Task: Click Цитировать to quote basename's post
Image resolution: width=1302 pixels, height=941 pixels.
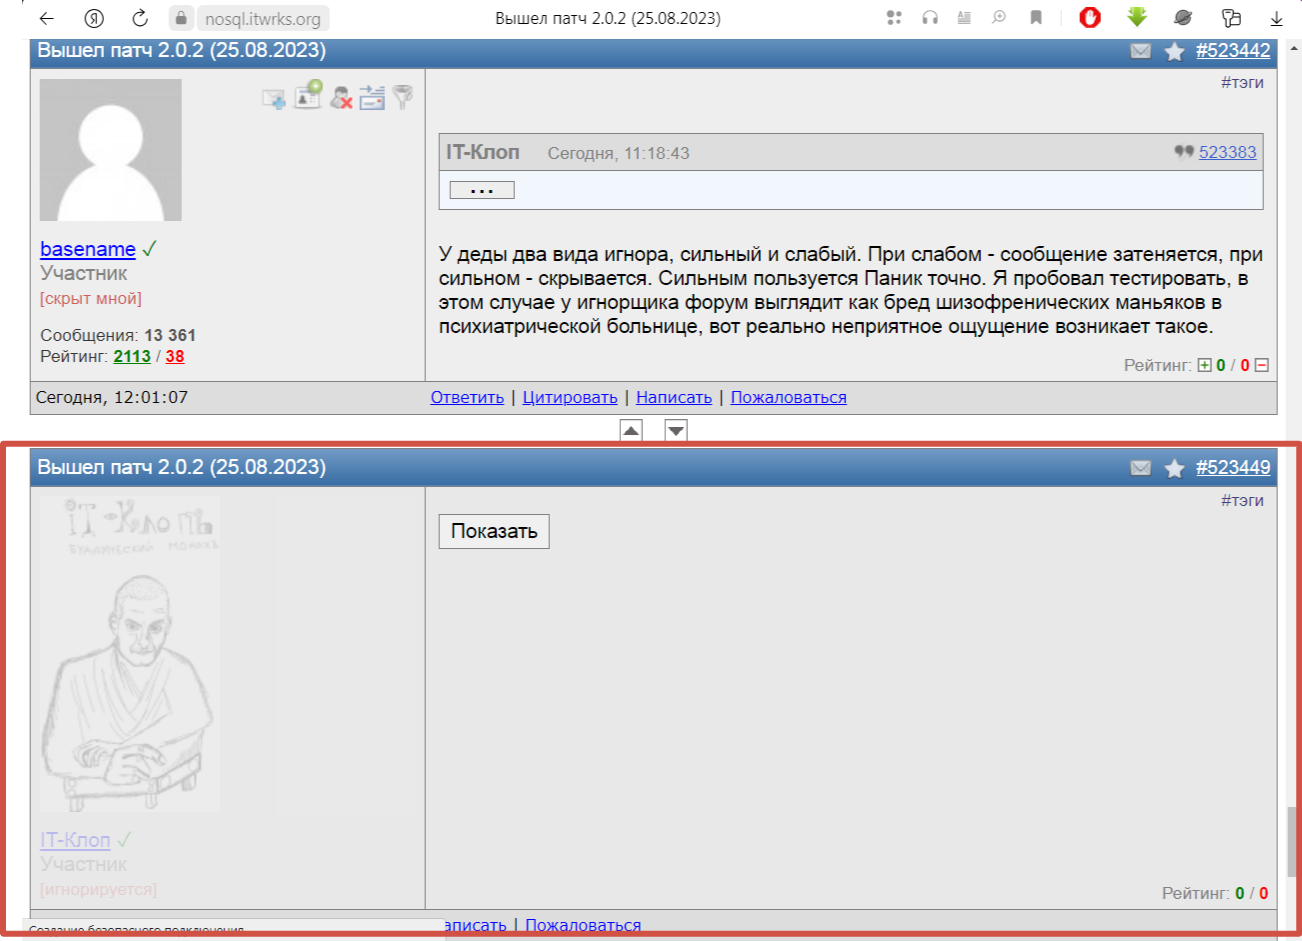Action: point(570,398)
